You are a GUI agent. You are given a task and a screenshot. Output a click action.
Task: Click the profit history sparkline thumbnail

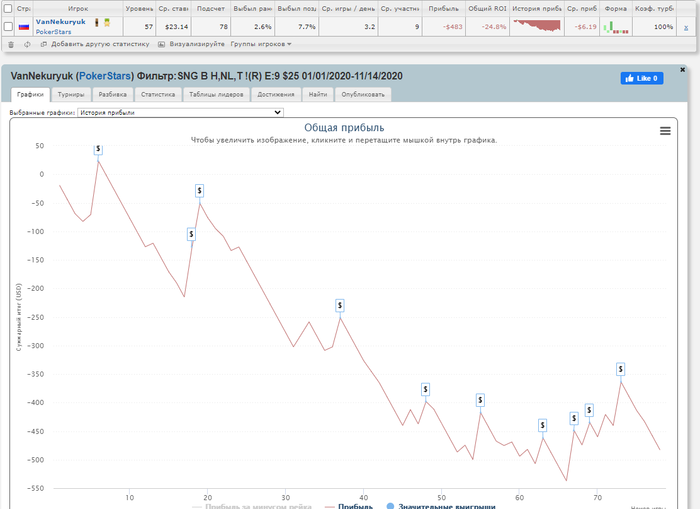[537, 26]
